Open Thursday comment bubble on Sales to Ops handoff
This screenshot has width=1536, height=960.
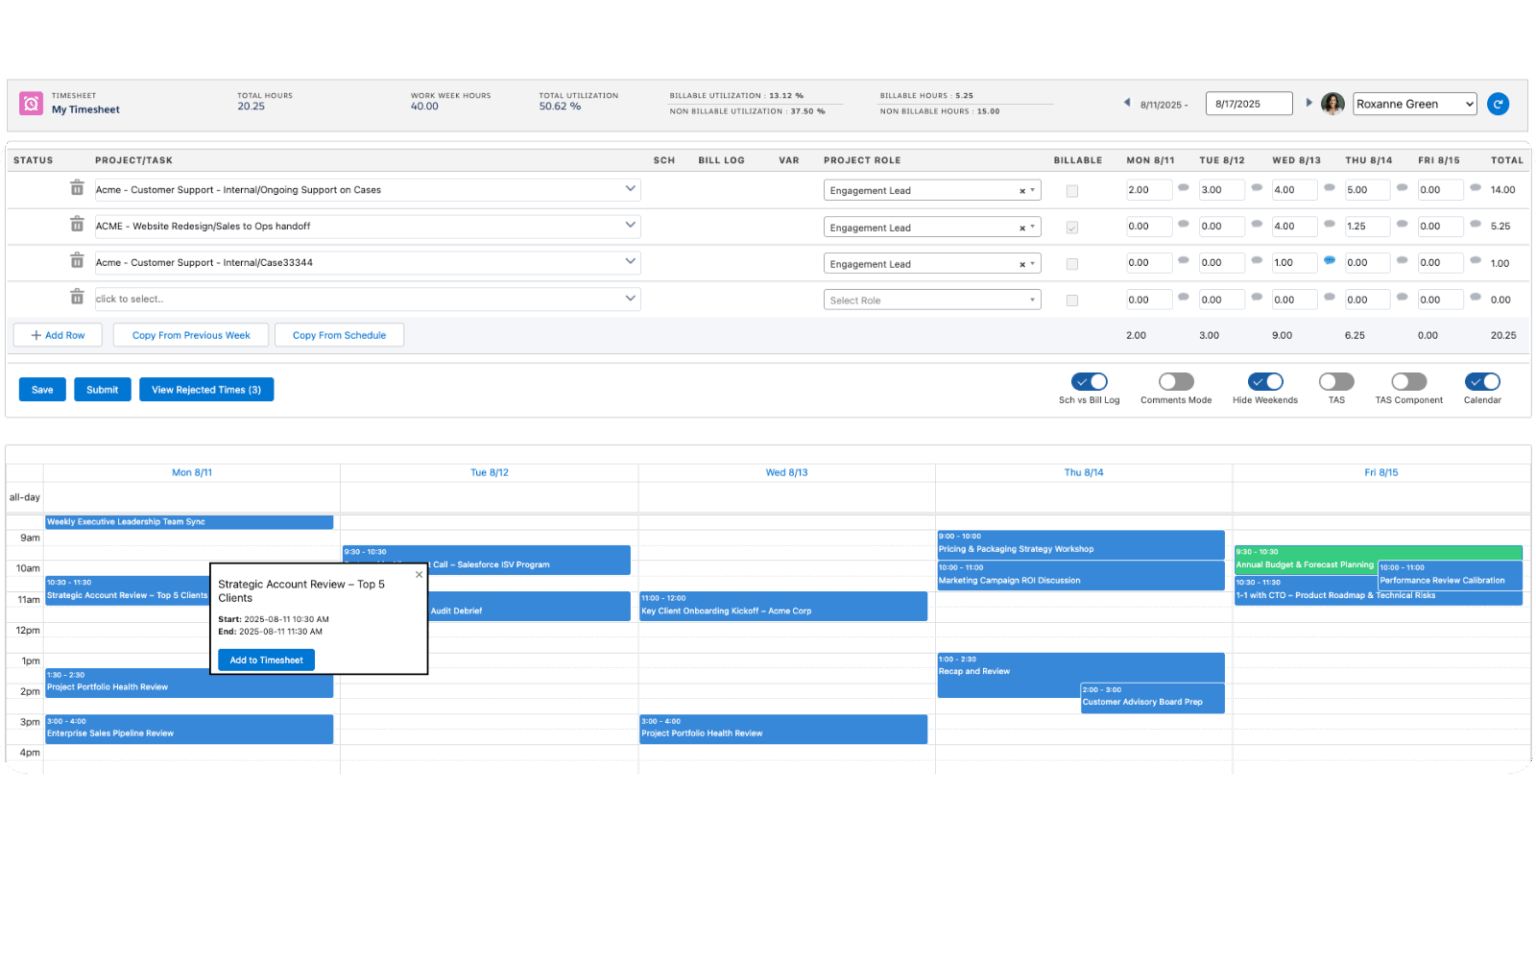point(1402,226)
